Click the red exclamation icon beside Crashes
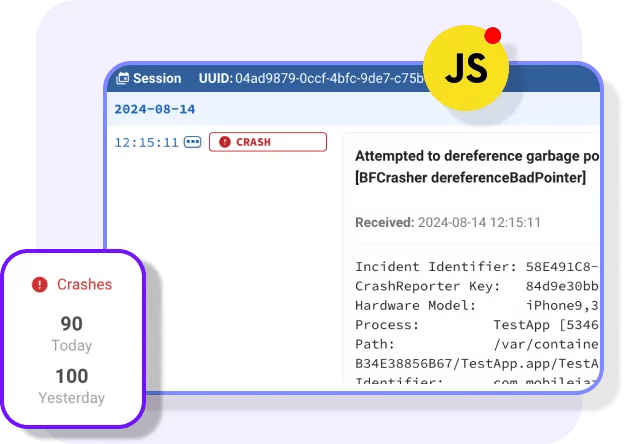624x444 pixels. pyautogui.click(x=40, y=284)
